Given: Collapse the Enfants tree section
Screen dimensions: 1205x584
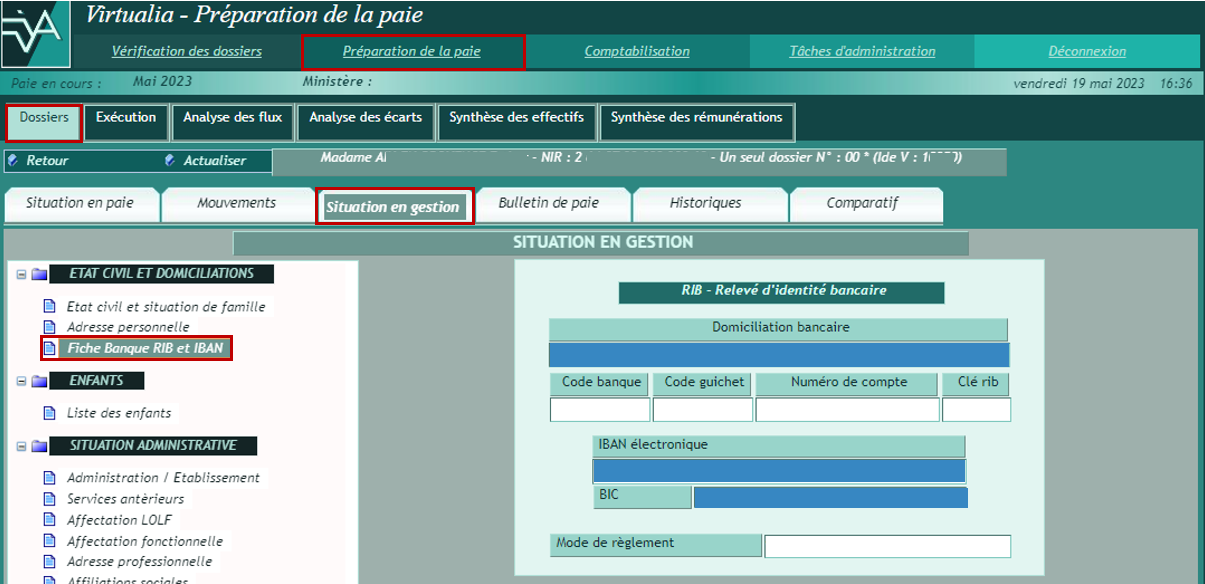Looking at the screenshot, I should point(21,381).
